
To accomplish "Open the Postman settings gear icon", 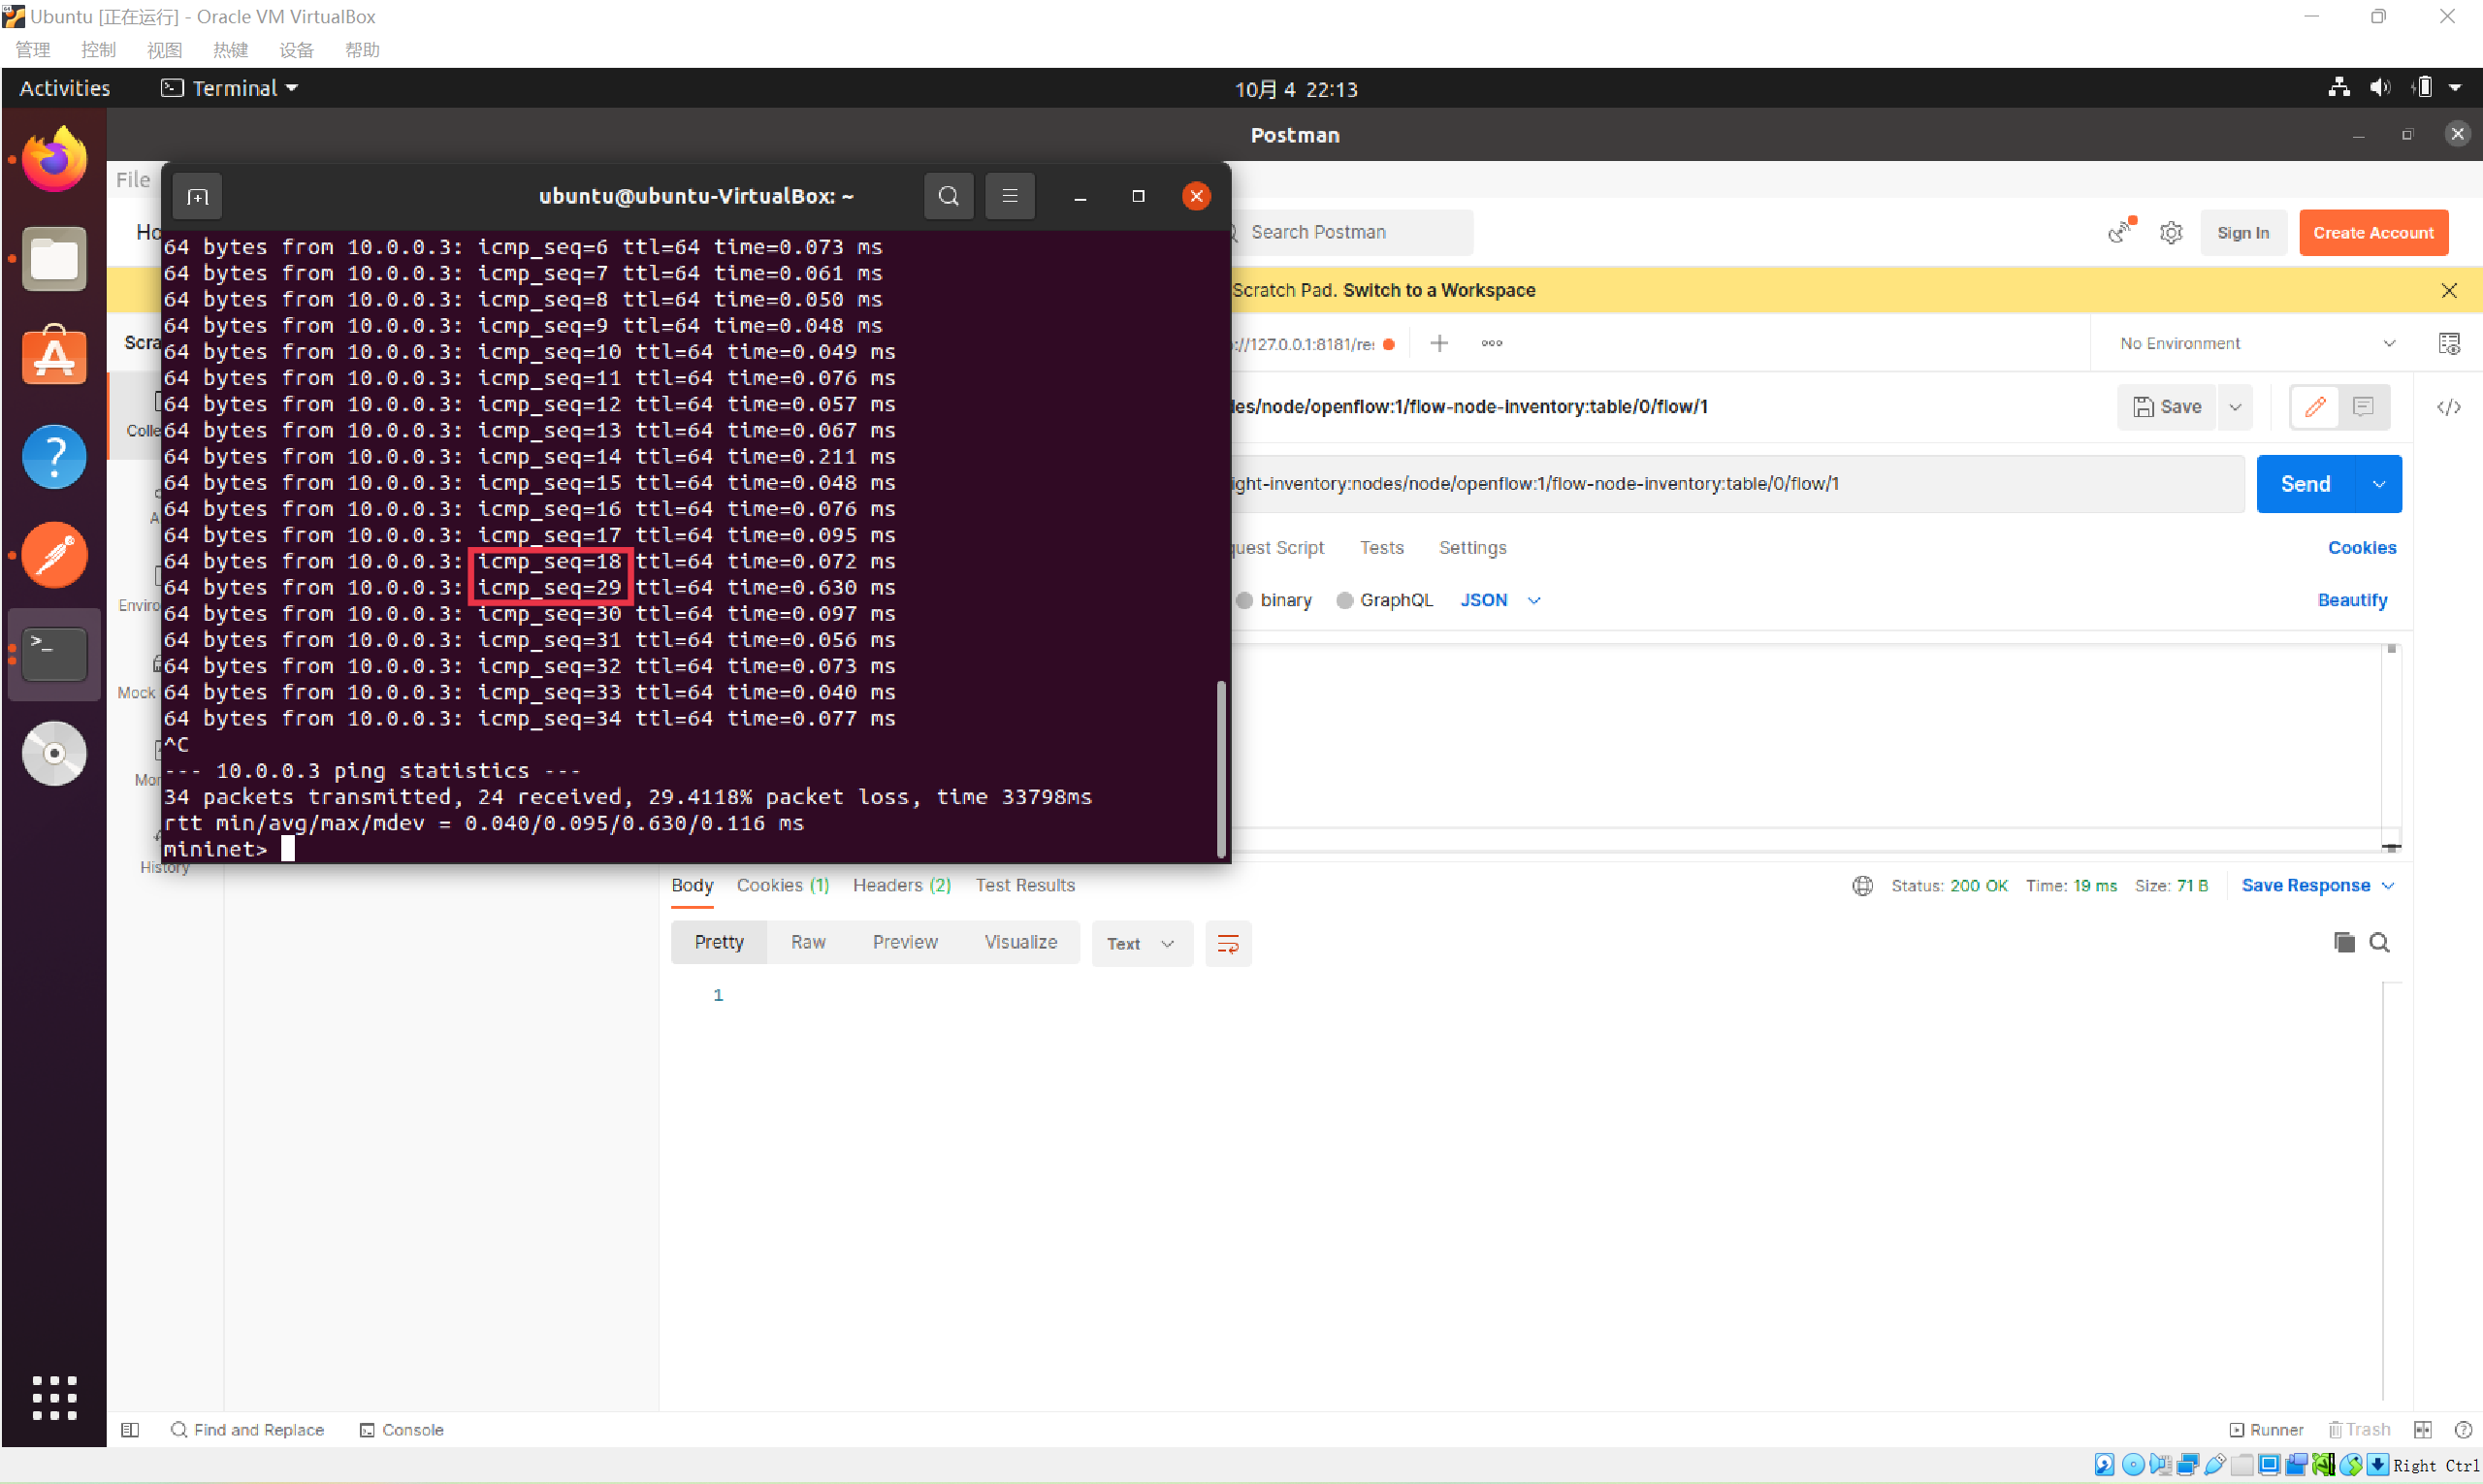I will point(2170,233).
